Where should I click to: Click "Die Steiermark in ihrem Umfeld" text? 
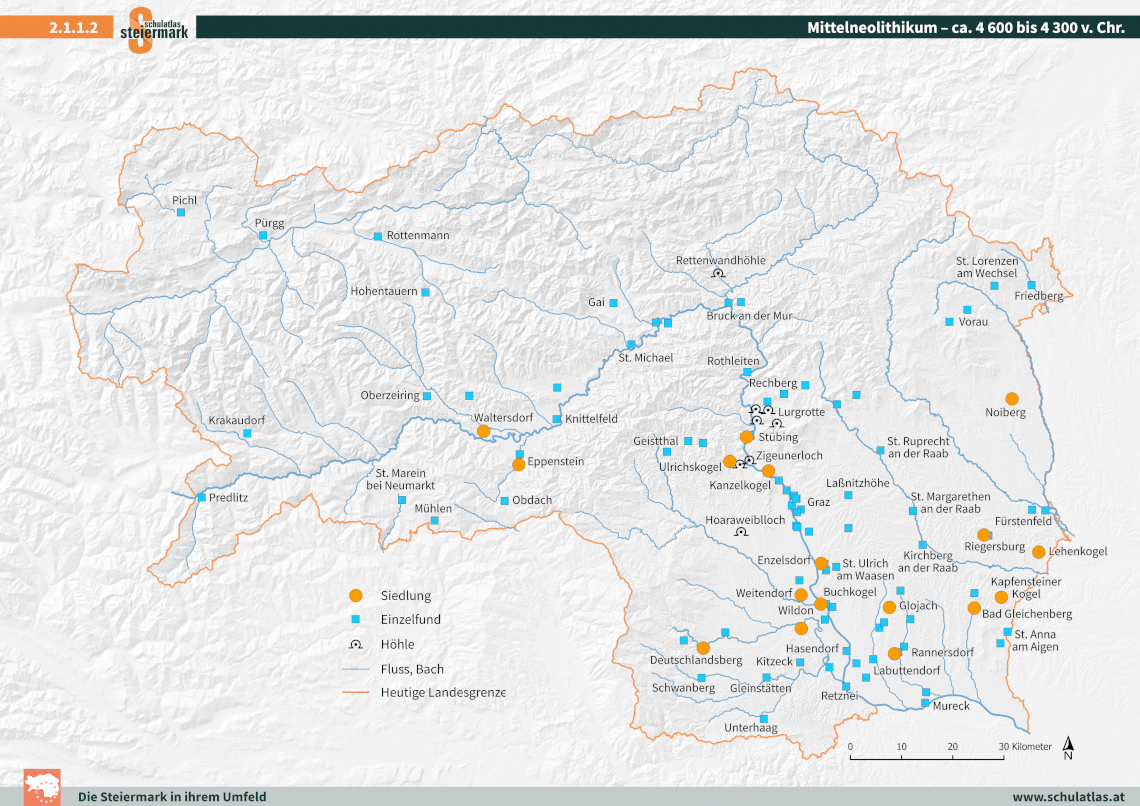[x=172, y=797]
